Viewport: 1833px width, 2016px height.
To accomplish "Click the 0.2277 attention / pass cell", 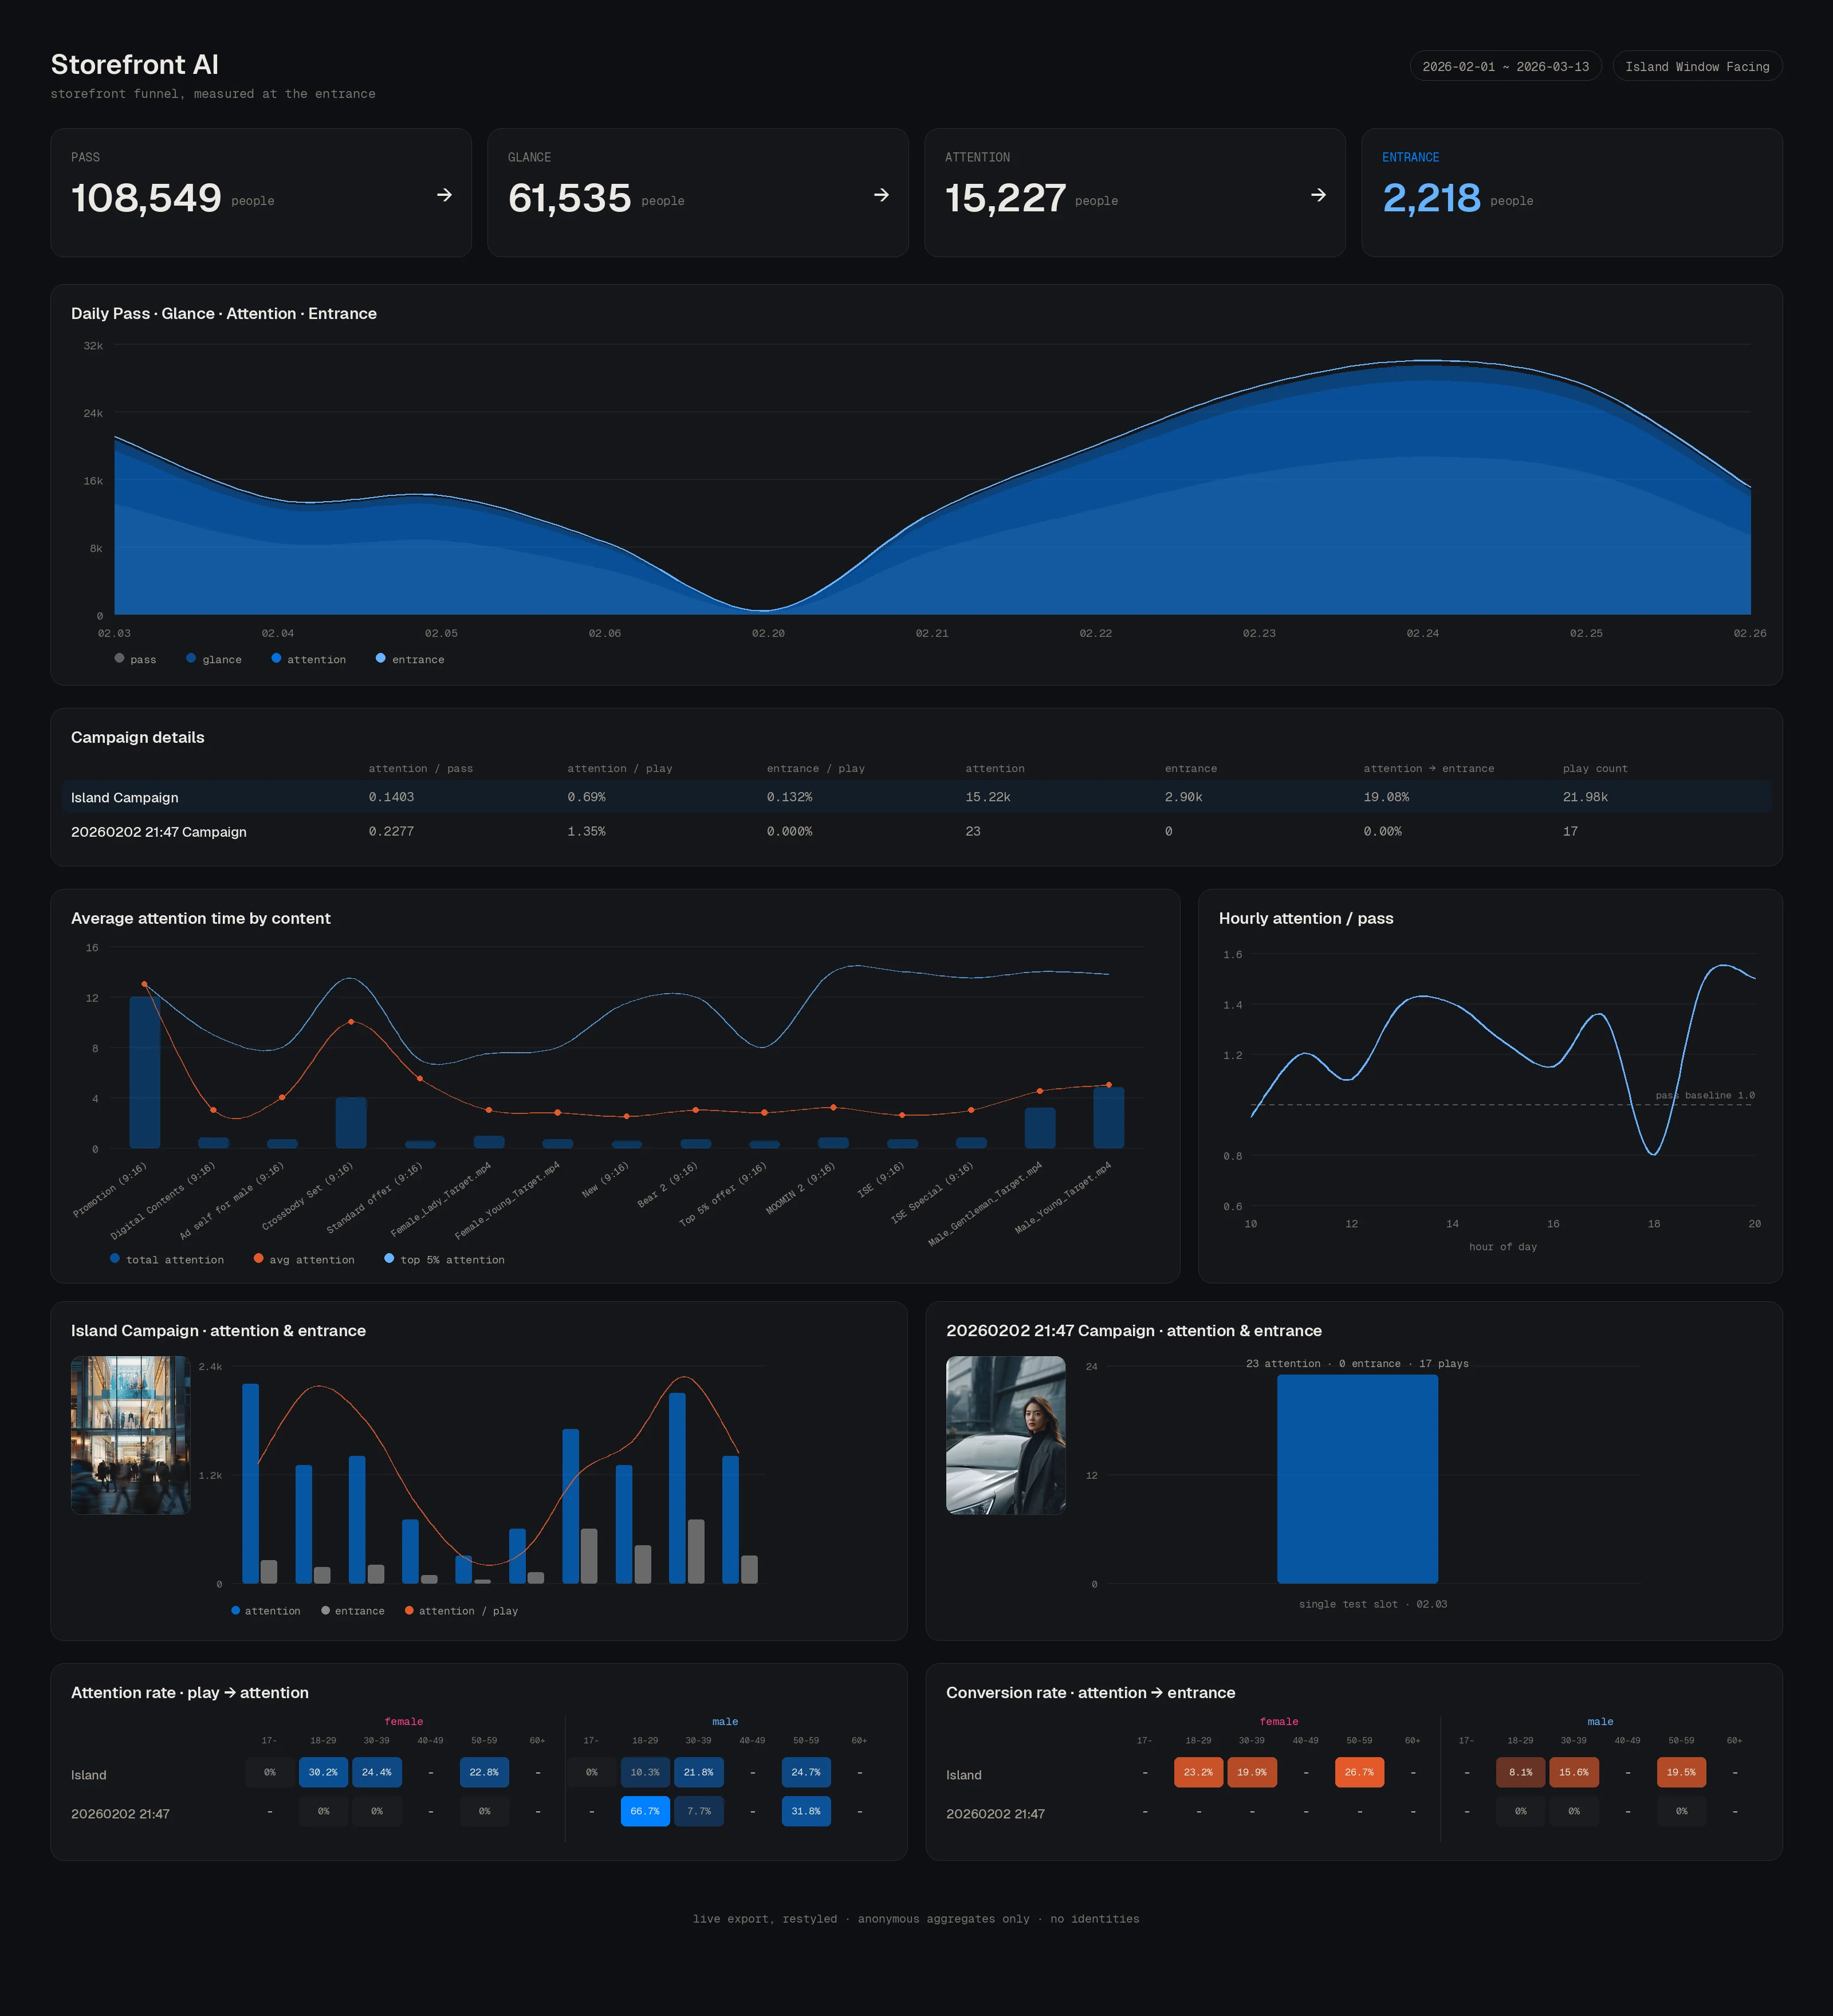I will point(391,831).
